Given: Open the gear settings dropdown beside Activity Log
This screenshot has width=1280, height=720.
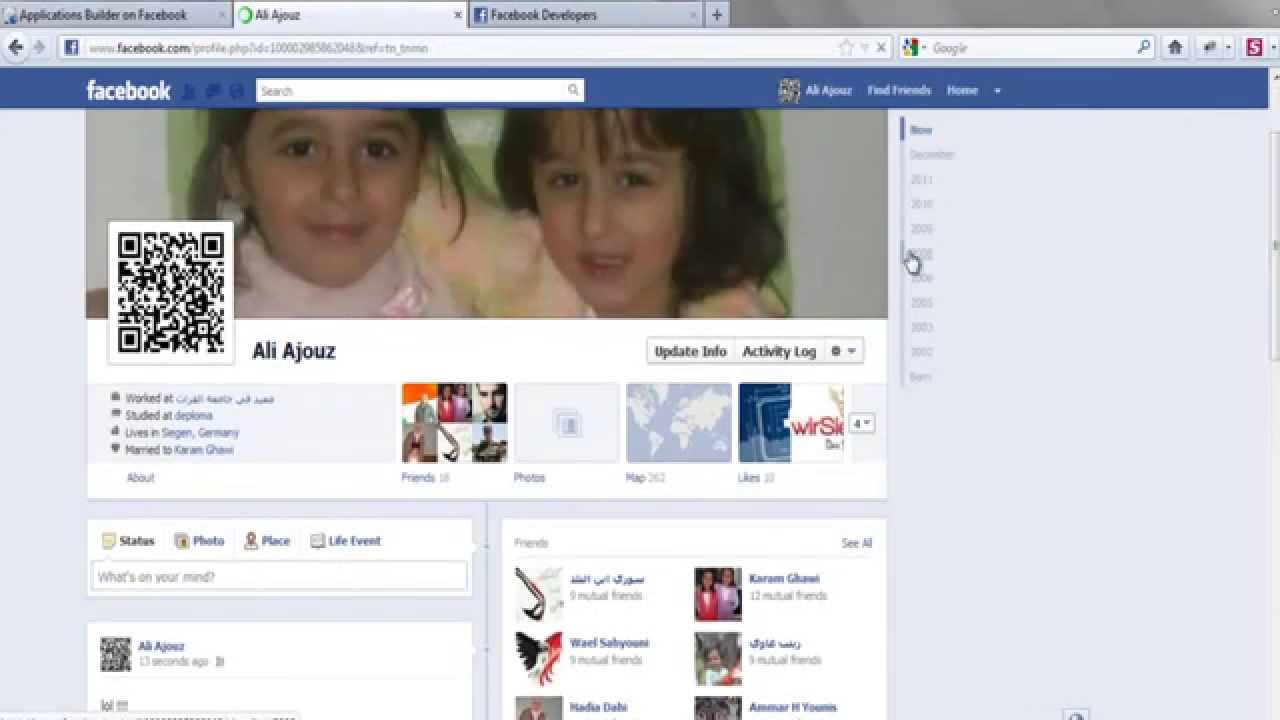Looking at the screenshot, I should point(843,351).
